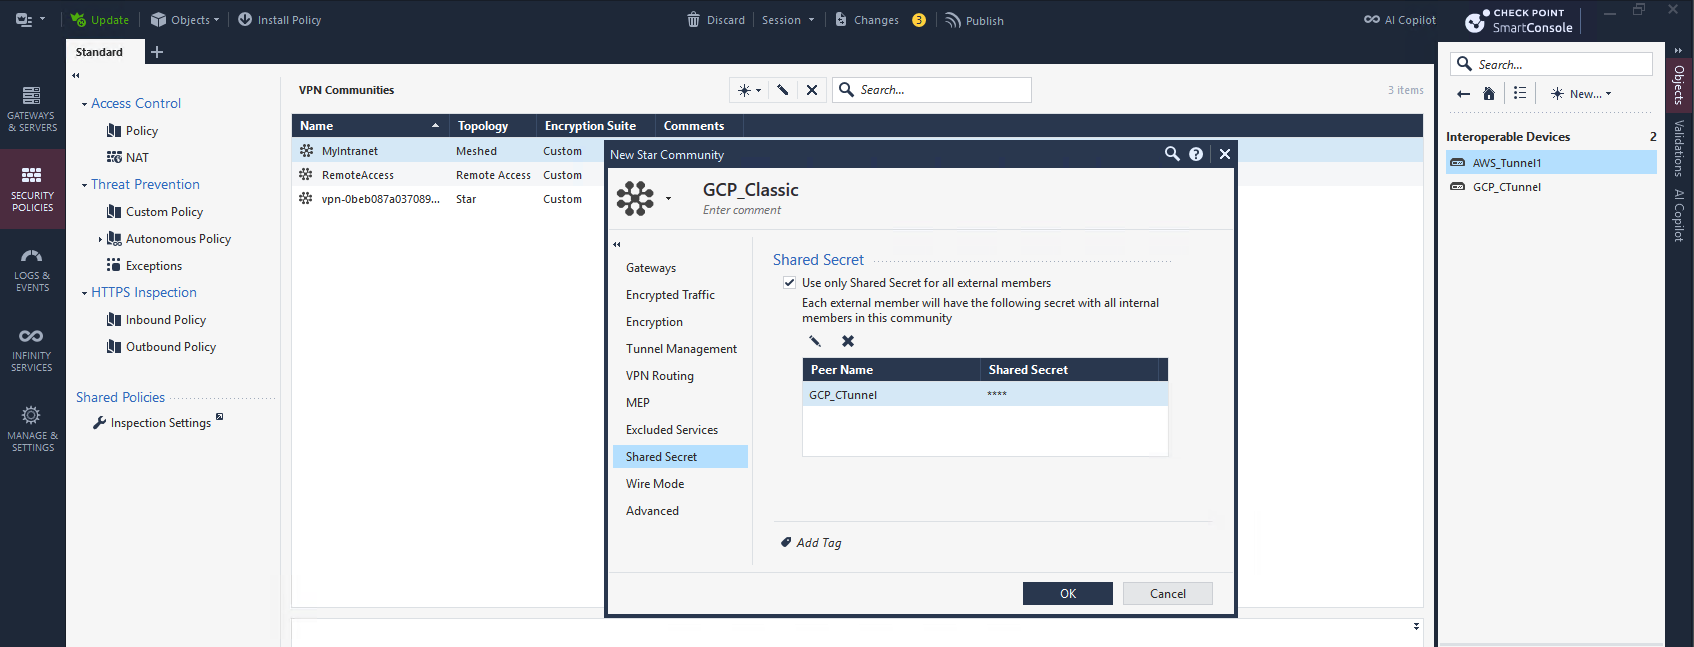This screenshot has height=647, width=1694.
Task: Select Tunnel Management in dialog navigation
Action: coord(681,349)
